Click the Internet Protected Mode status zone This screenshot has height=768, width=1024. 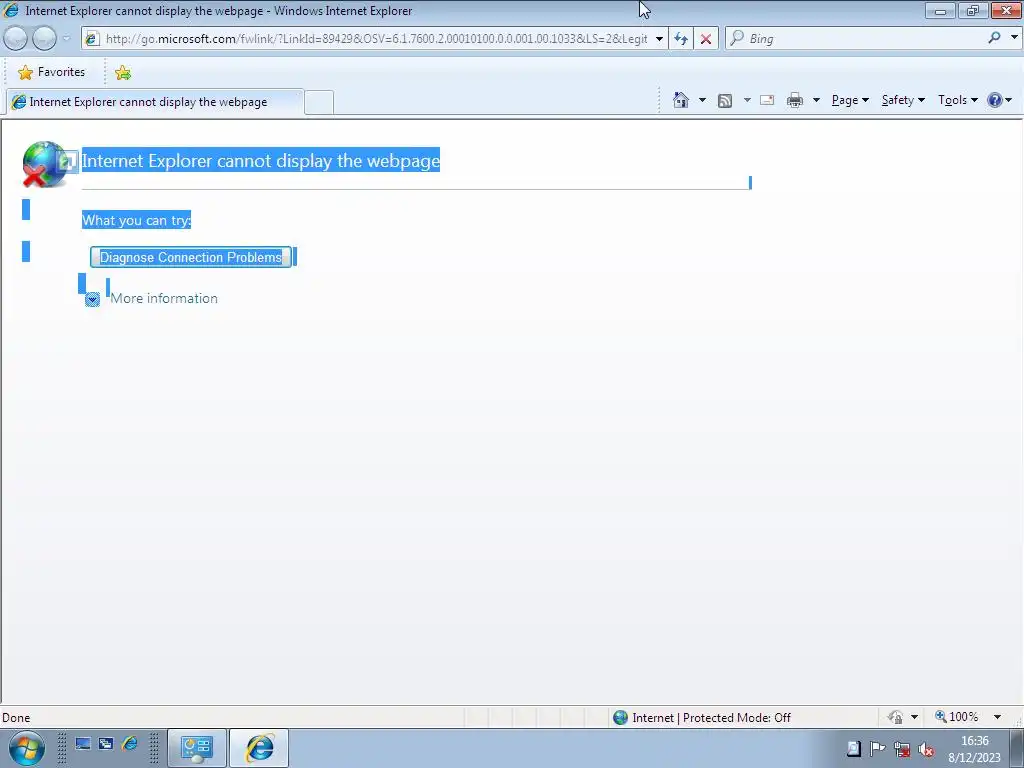click(x=702, y=718)
